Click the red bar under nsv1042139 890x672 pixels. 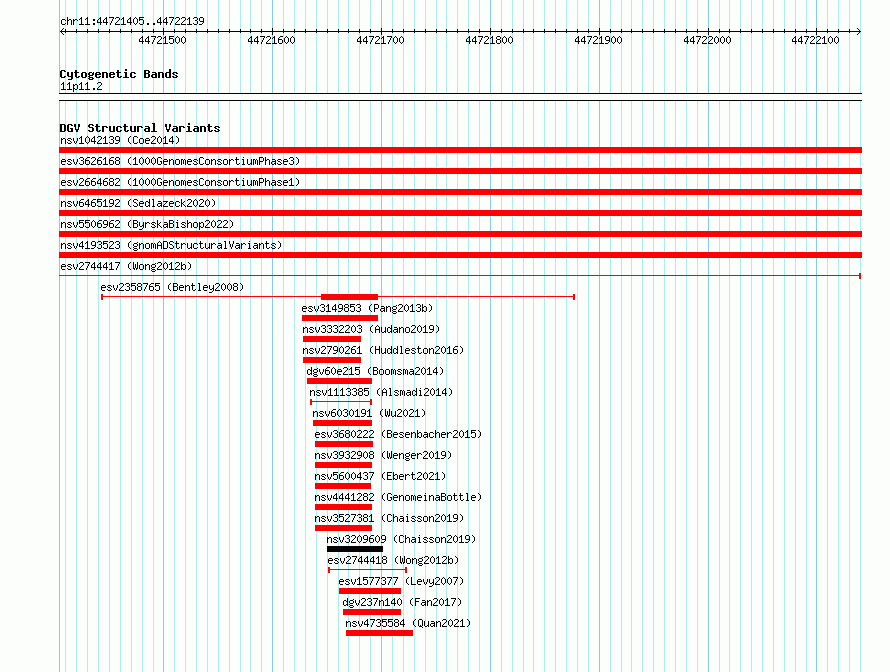coord(460,150)
